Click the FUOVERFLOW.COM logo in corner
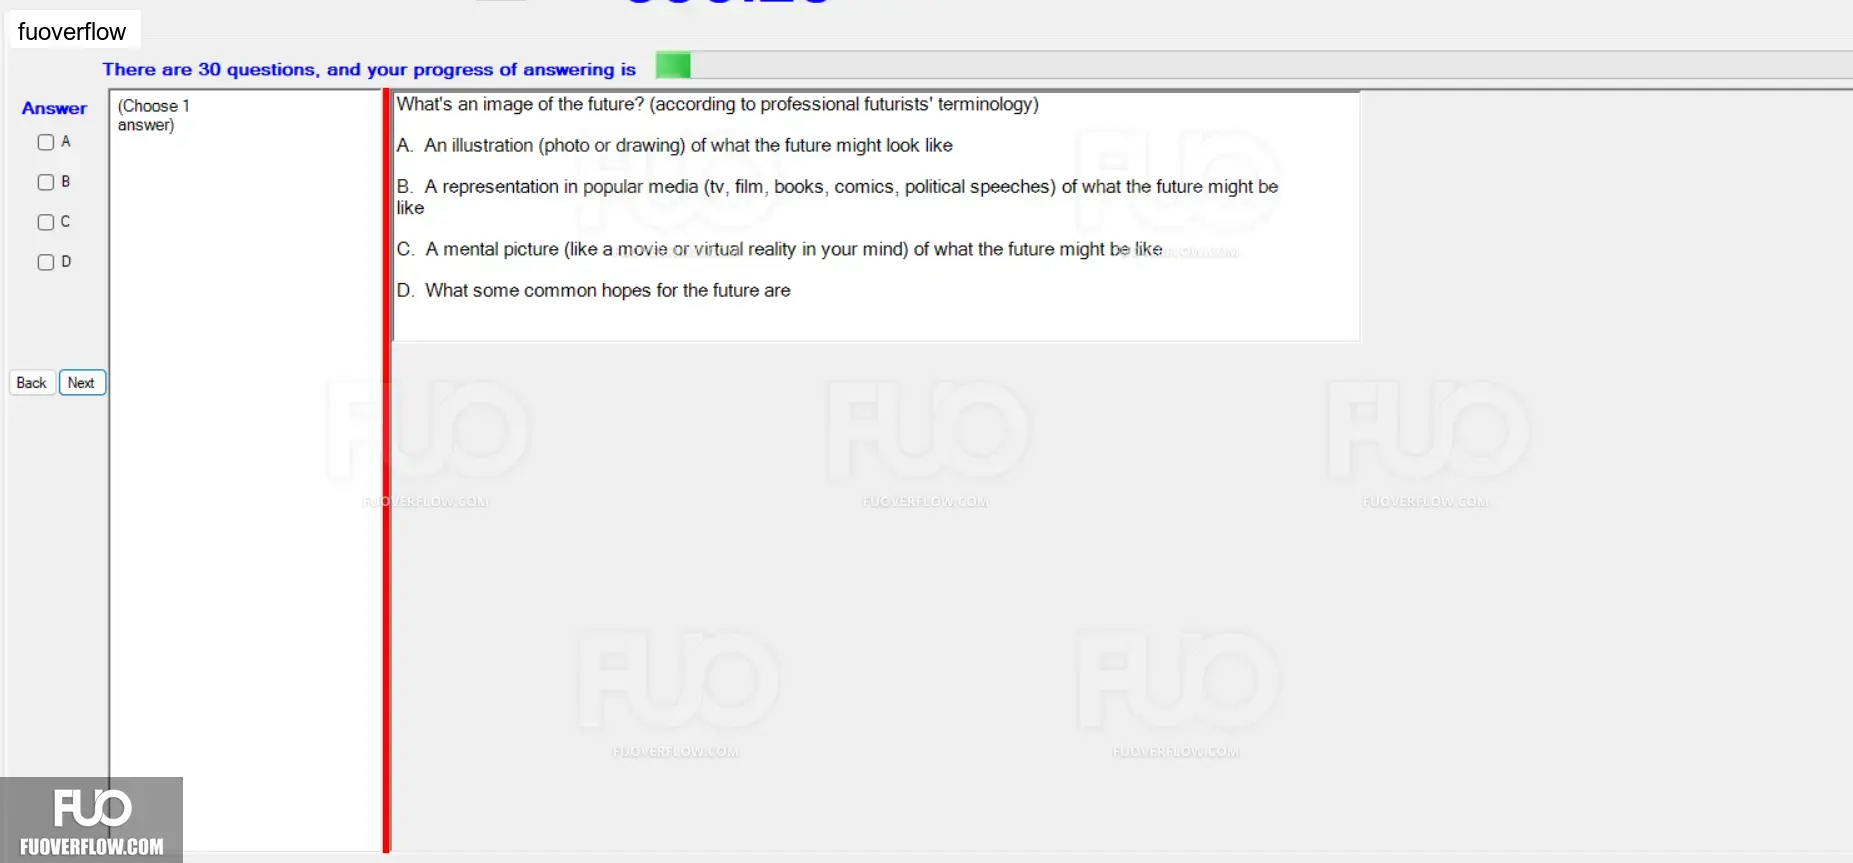1853x863 pixels. click(91, 820)
